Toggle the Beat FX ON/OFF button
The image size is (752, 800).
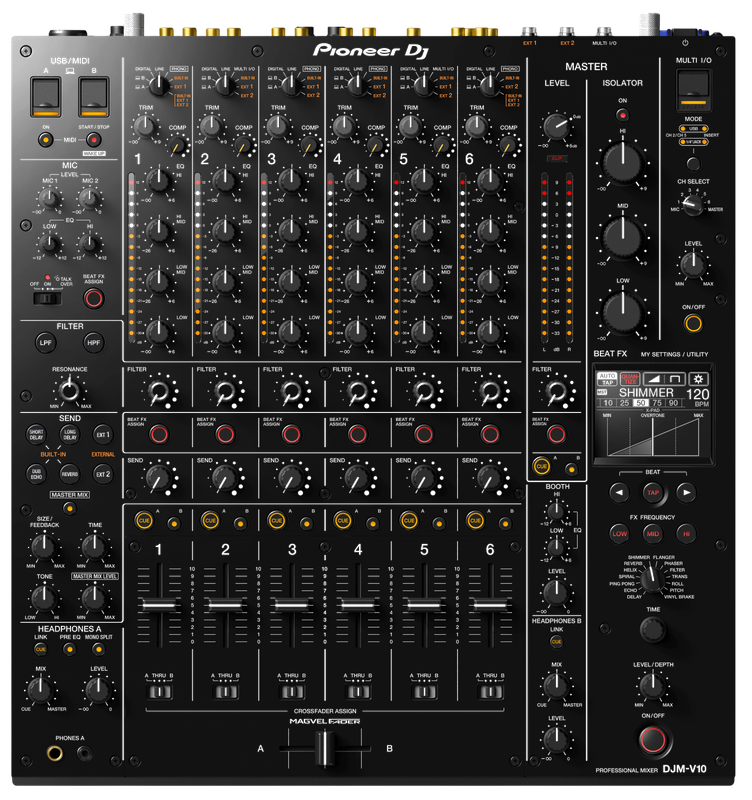tap(653, 740)
